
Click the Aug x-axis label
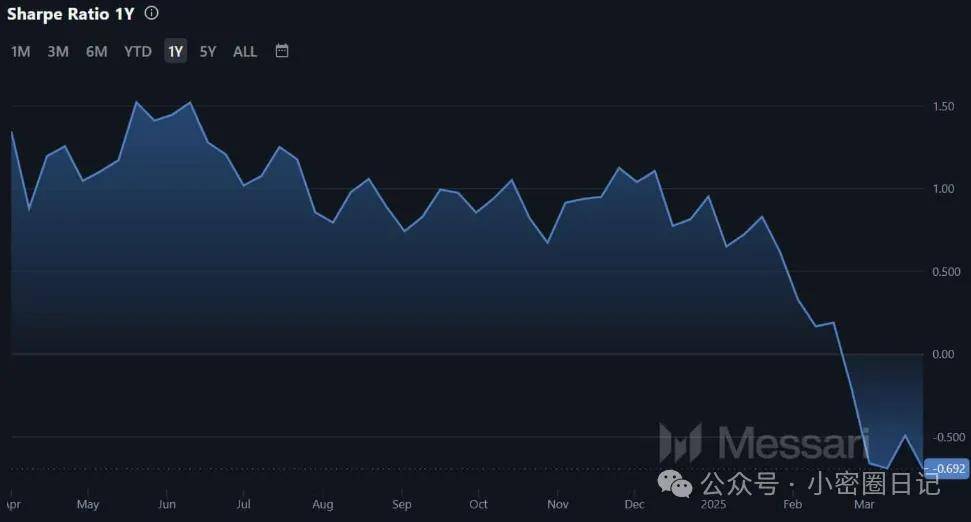[x=323, y=505]
